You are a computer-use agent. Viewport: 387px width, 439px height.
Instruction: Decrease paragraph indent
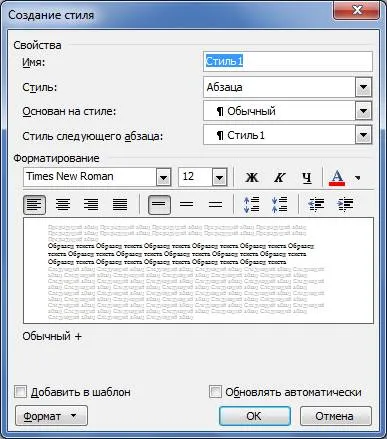316,204
